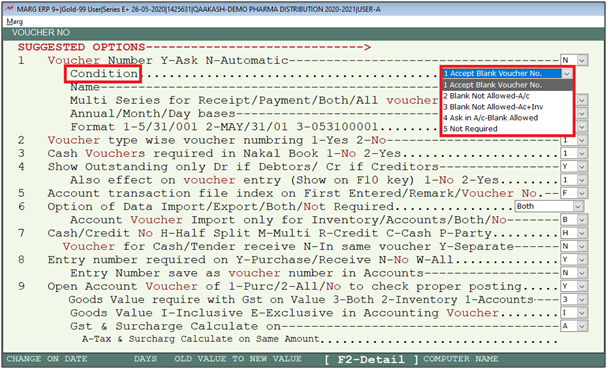This screenshot has height=369, width=608.
Task: Click the MARG ERP title bar logo icon
Action: click(x=9, y=9)
